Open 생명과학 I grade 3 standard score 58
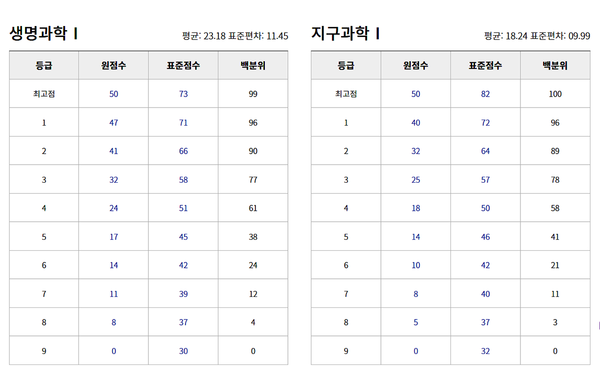This screenshot has width=600, height=380. (x=183, y=179)
